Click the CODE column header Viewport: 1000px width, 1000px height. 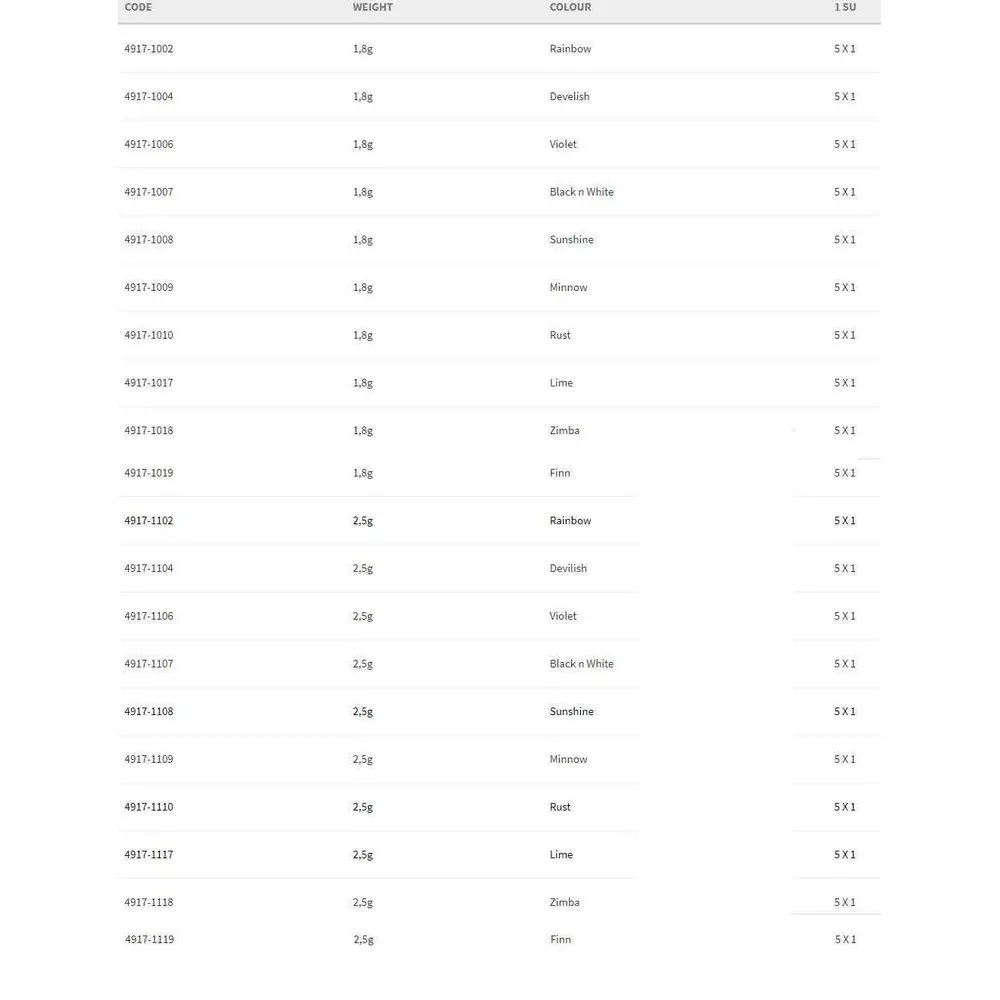pos(138,7)
